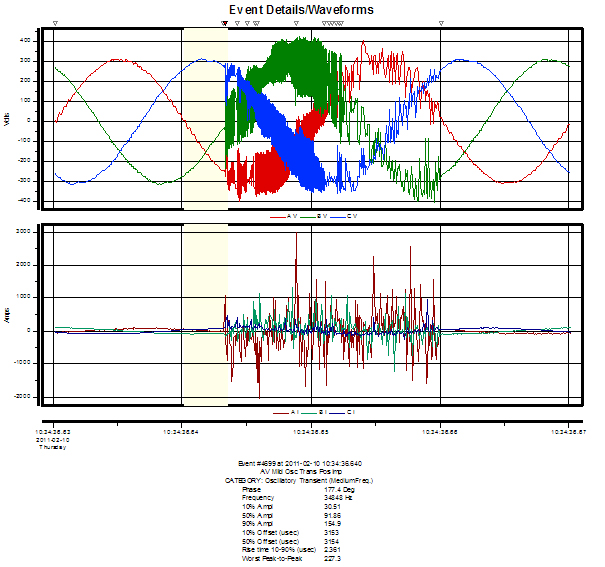Click the Event Details/Waveforms chart title
605x567 pixels.
pyautogui.click(x=302, y=9)
